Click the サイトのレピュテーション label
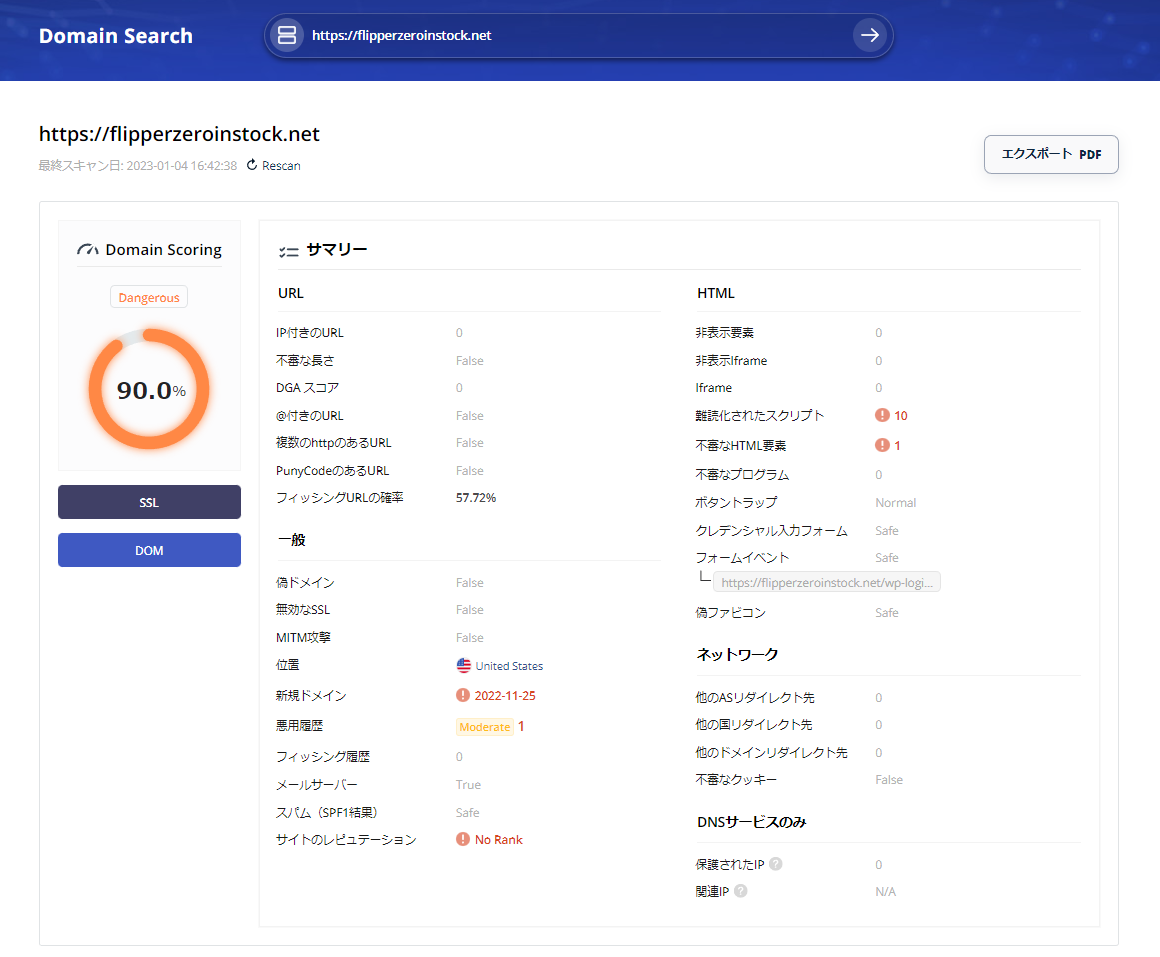Image resolution: width=1160 pixels, height=957 pixels. coord(346,839)
